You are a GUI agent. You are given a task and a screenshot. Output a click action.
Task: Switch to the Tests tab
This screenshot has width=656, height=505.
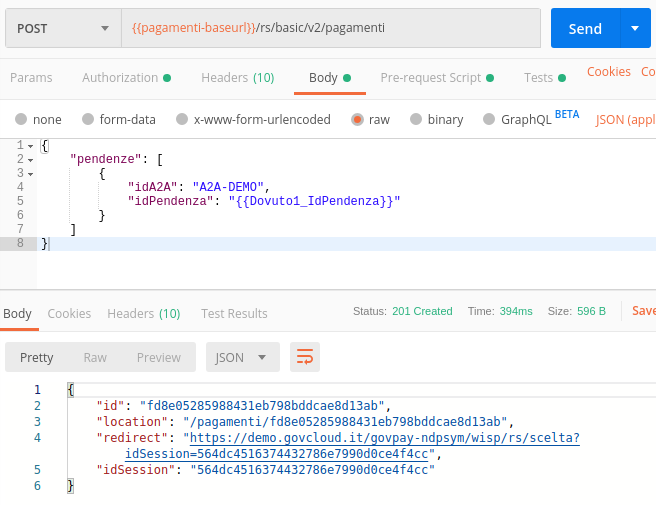click(545, 77)
